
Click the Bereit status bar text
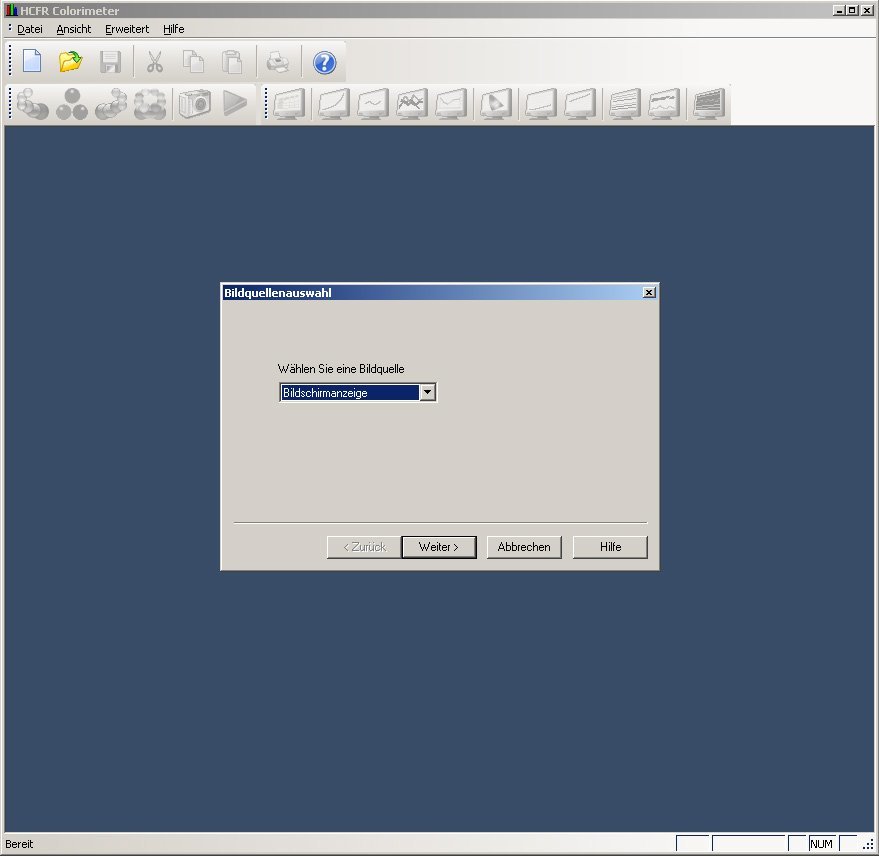[19, 844]
